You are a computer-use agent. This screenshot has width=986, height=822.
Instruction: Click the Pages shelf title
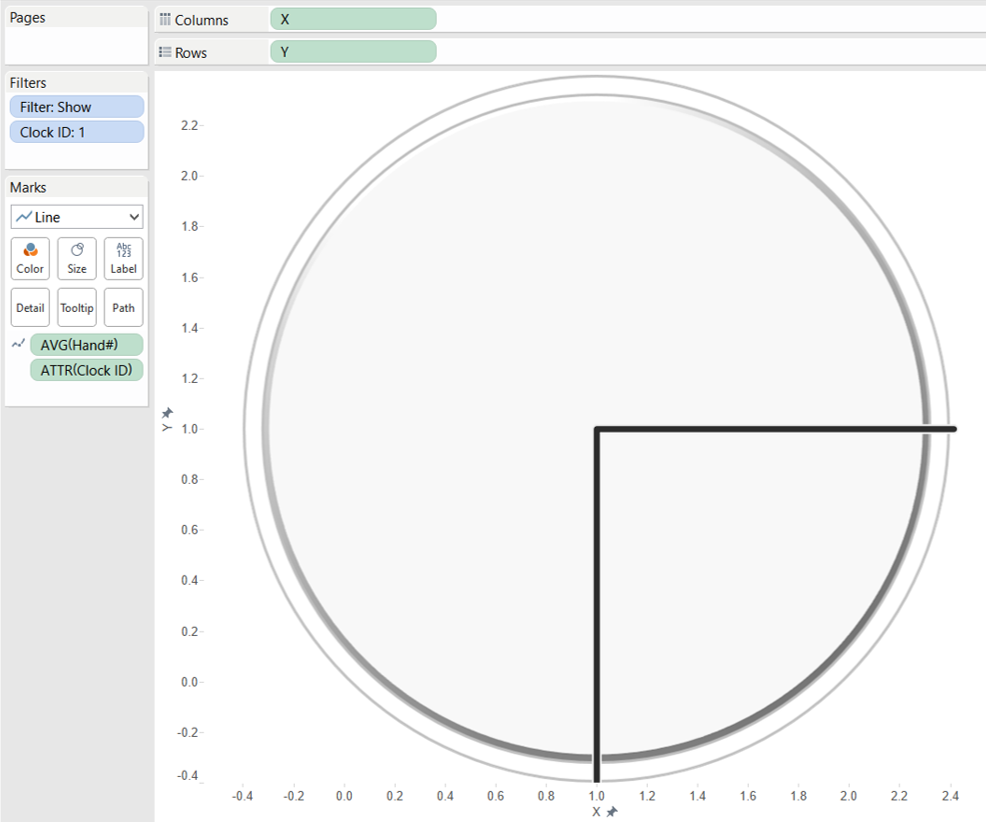point(28,18)
